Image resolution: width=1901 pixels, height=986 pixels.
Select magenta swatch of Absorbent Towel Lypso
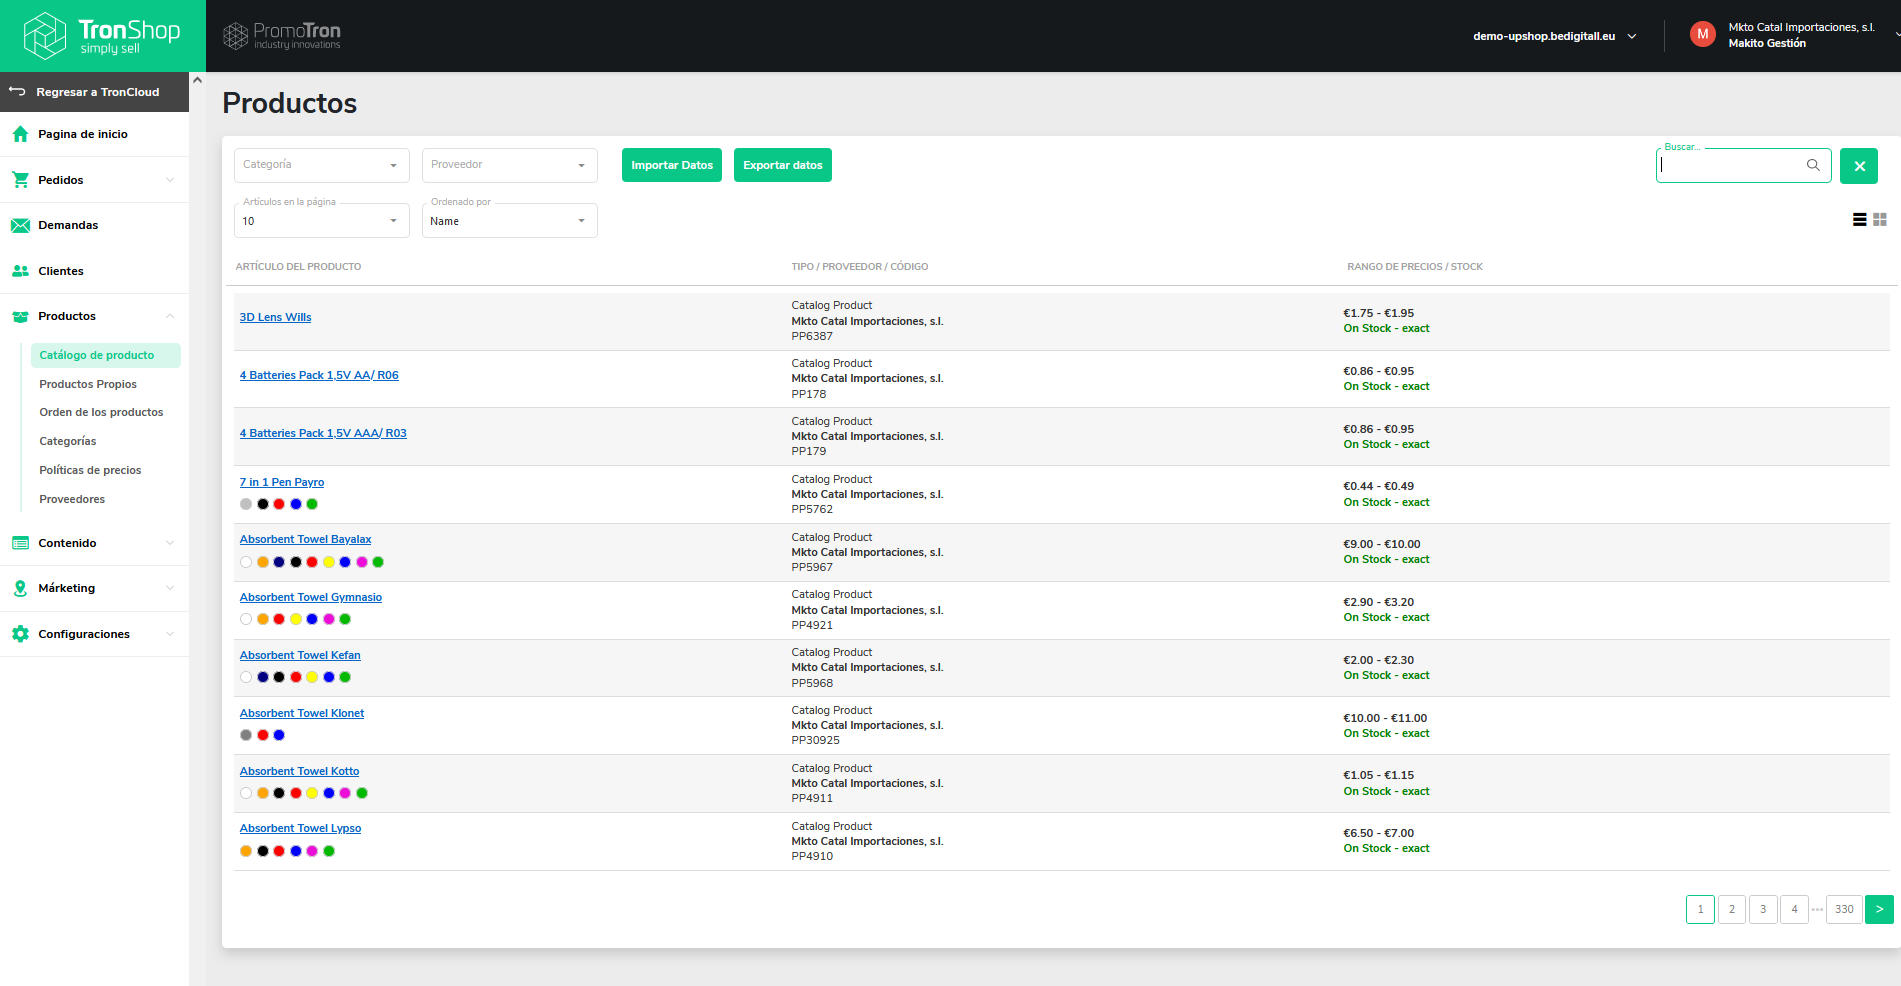312,851
